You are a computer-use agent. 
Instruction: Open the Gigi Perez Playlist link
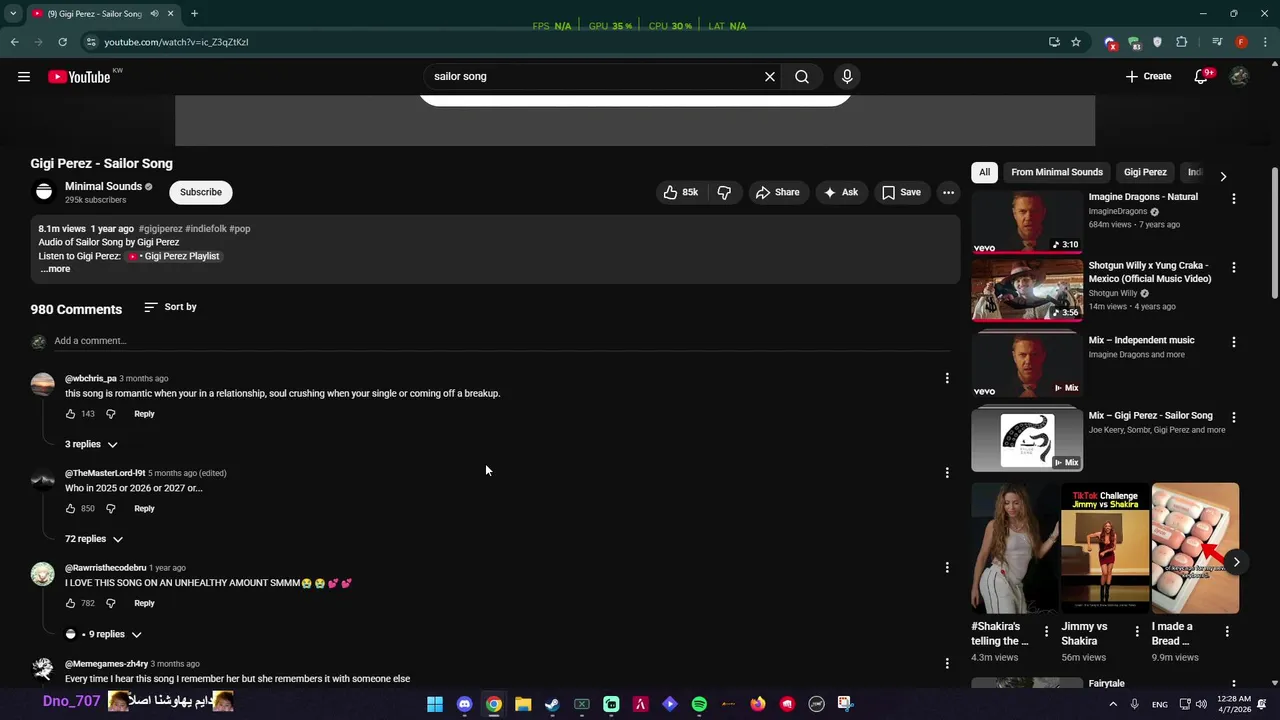173,256
